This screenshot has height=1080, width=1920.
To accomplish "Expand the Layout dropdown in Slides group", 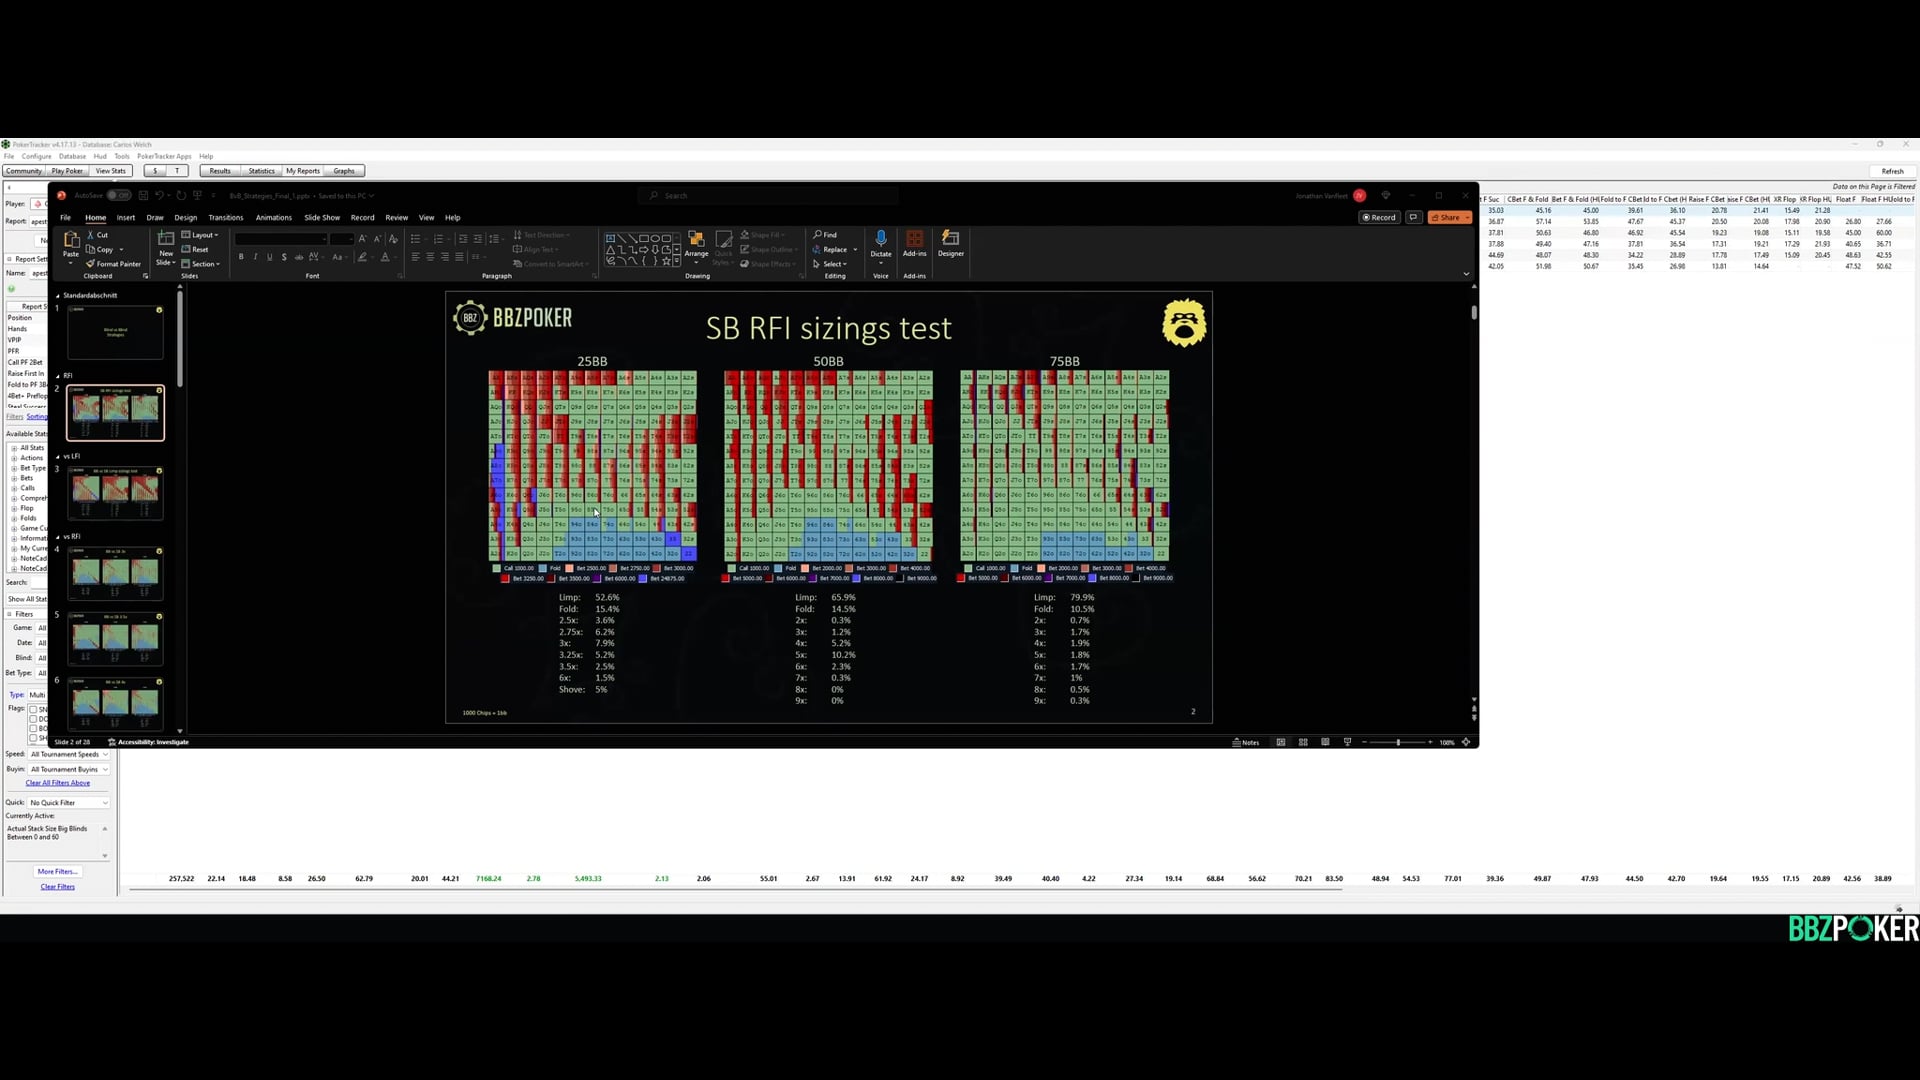I will click(x=201, y=235).
